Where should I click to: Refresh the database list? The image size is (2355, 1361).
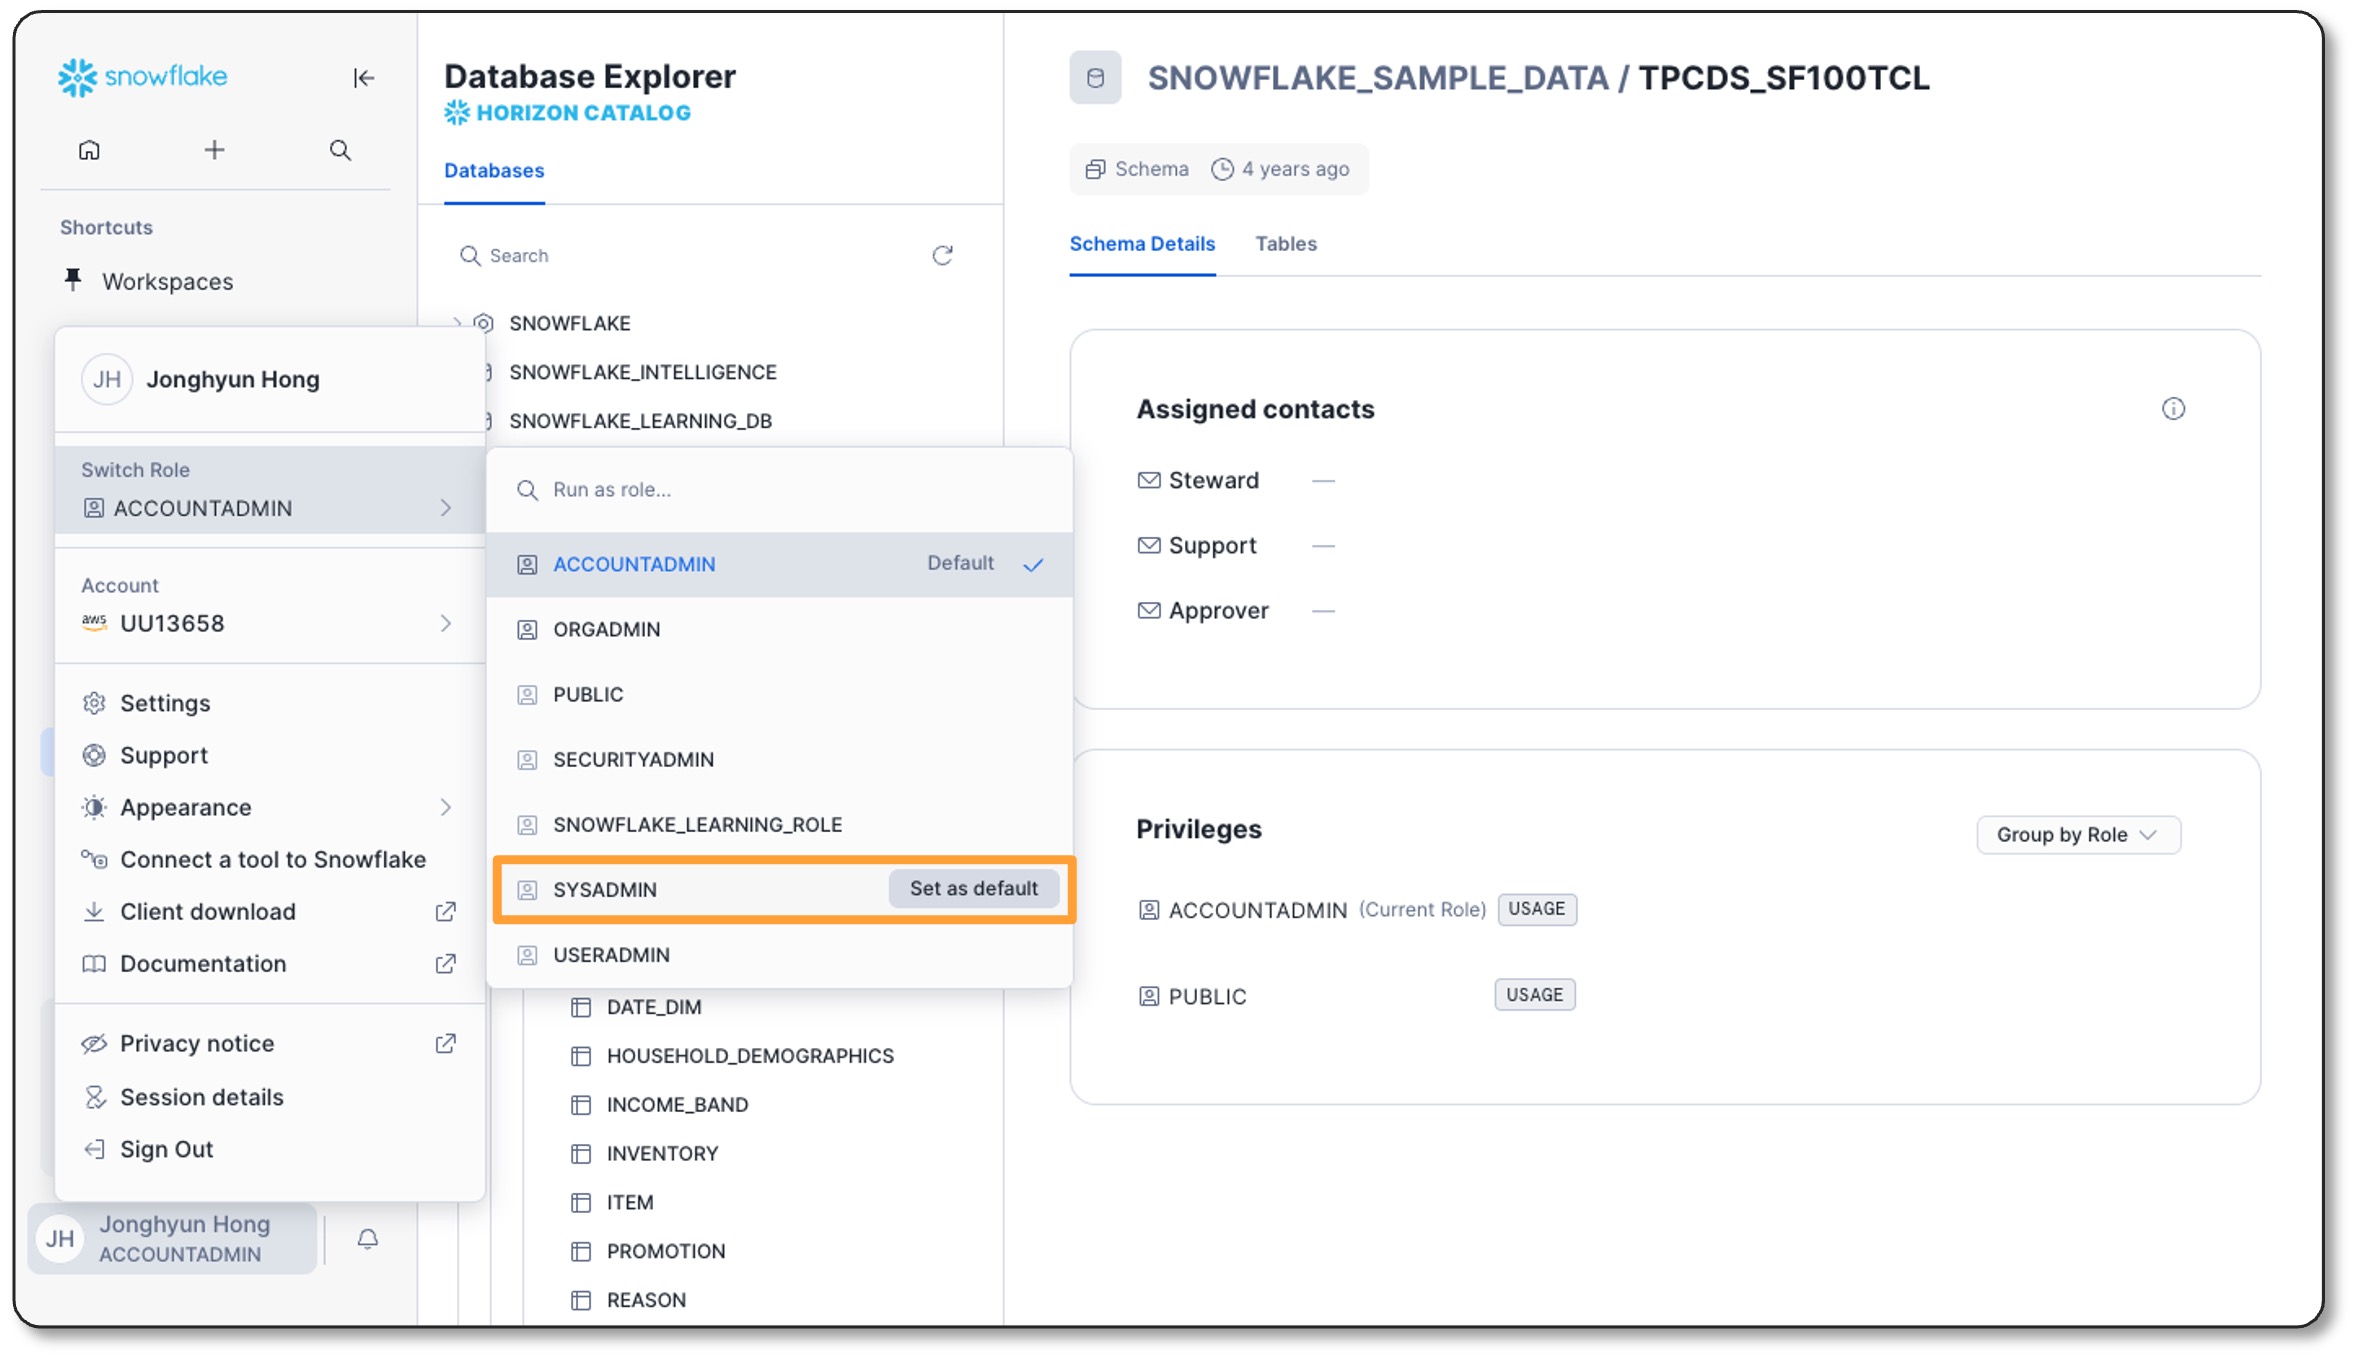(x=942, y=255)
